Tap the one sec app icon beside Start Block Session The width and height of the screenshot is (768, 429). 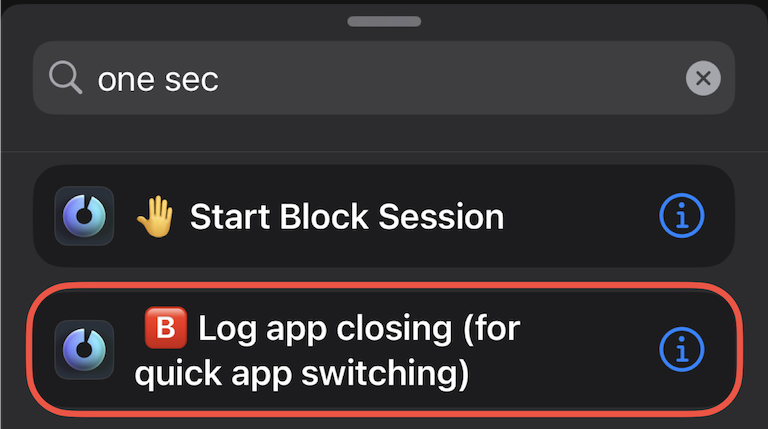[84, 215]
